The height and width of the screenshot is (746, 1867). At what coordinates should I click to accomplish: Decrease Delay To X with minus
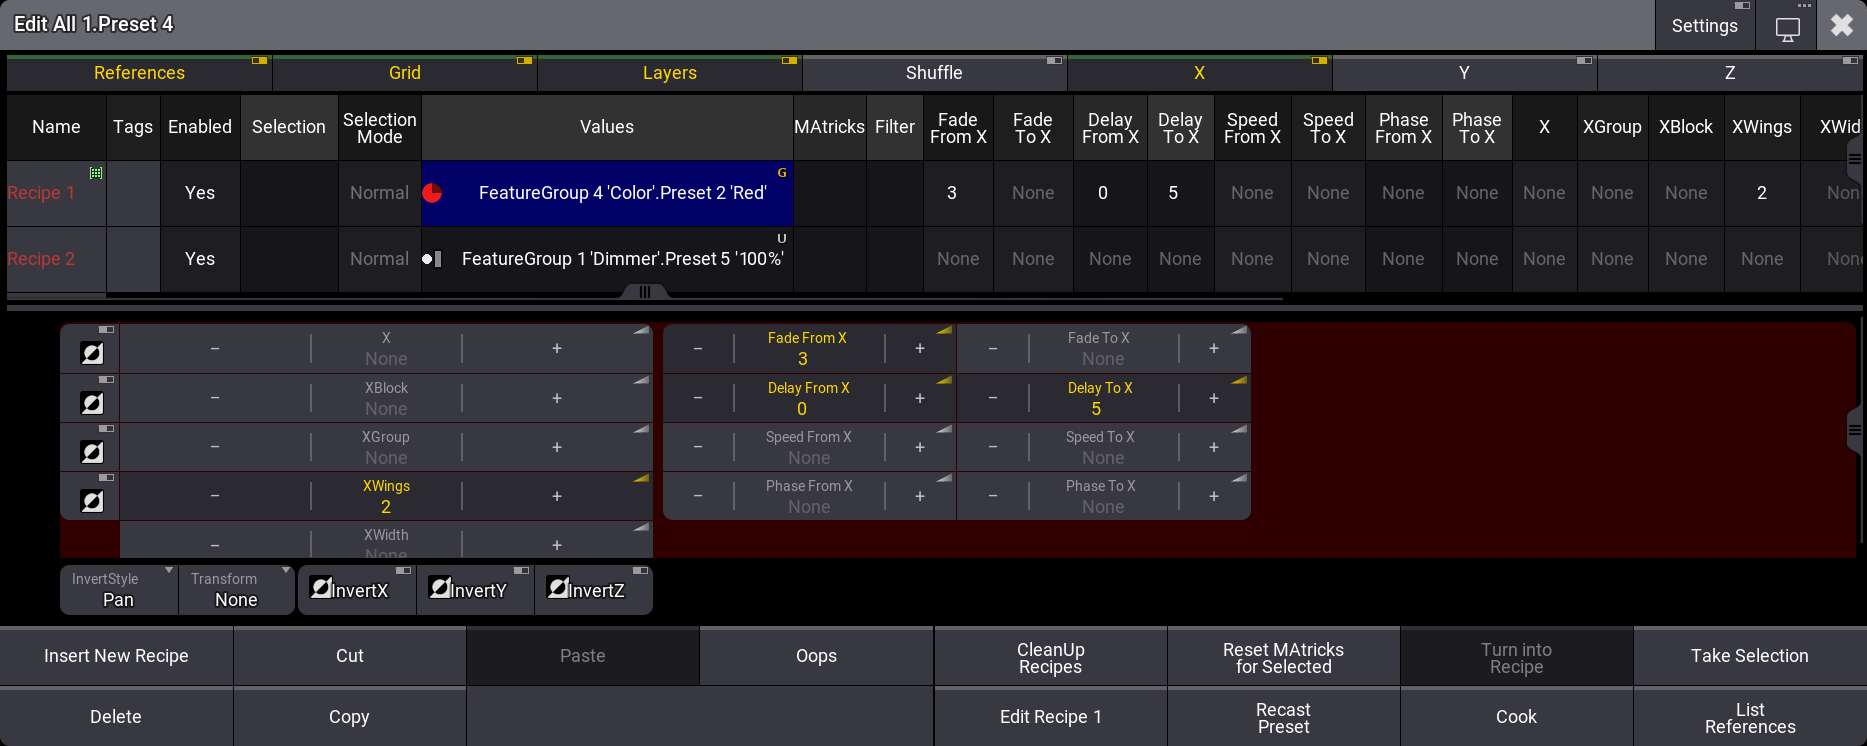992,398
